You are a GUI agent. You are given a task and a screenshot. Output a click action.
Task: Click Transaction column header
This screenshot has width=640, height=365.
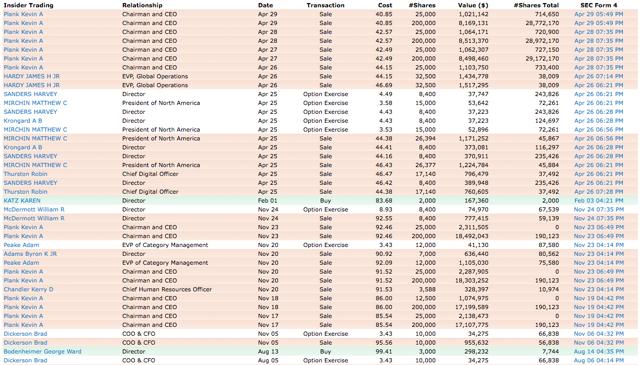point(325,5)
